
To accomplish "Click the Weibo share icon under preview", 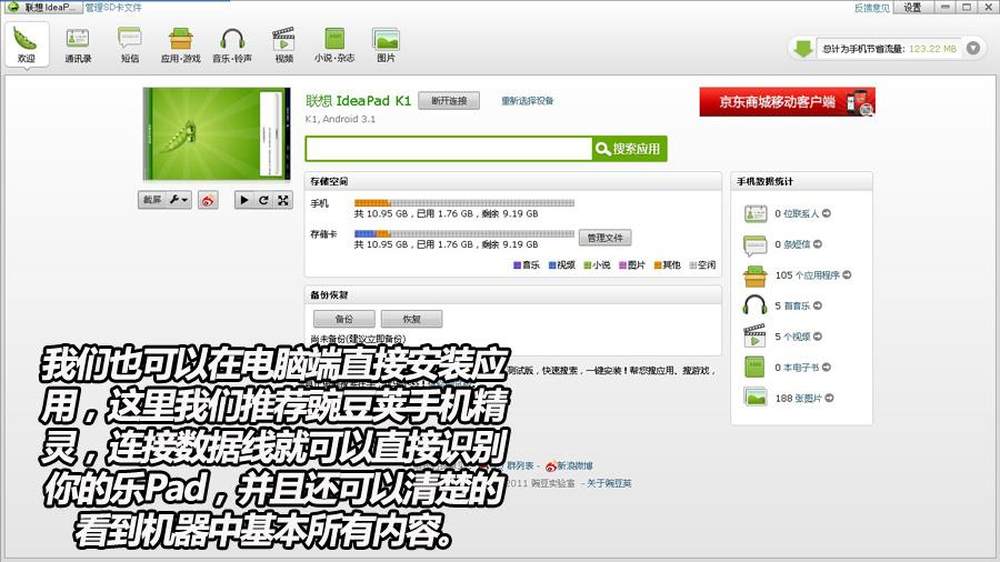I will pyautogui.click(x=208, y=200).
